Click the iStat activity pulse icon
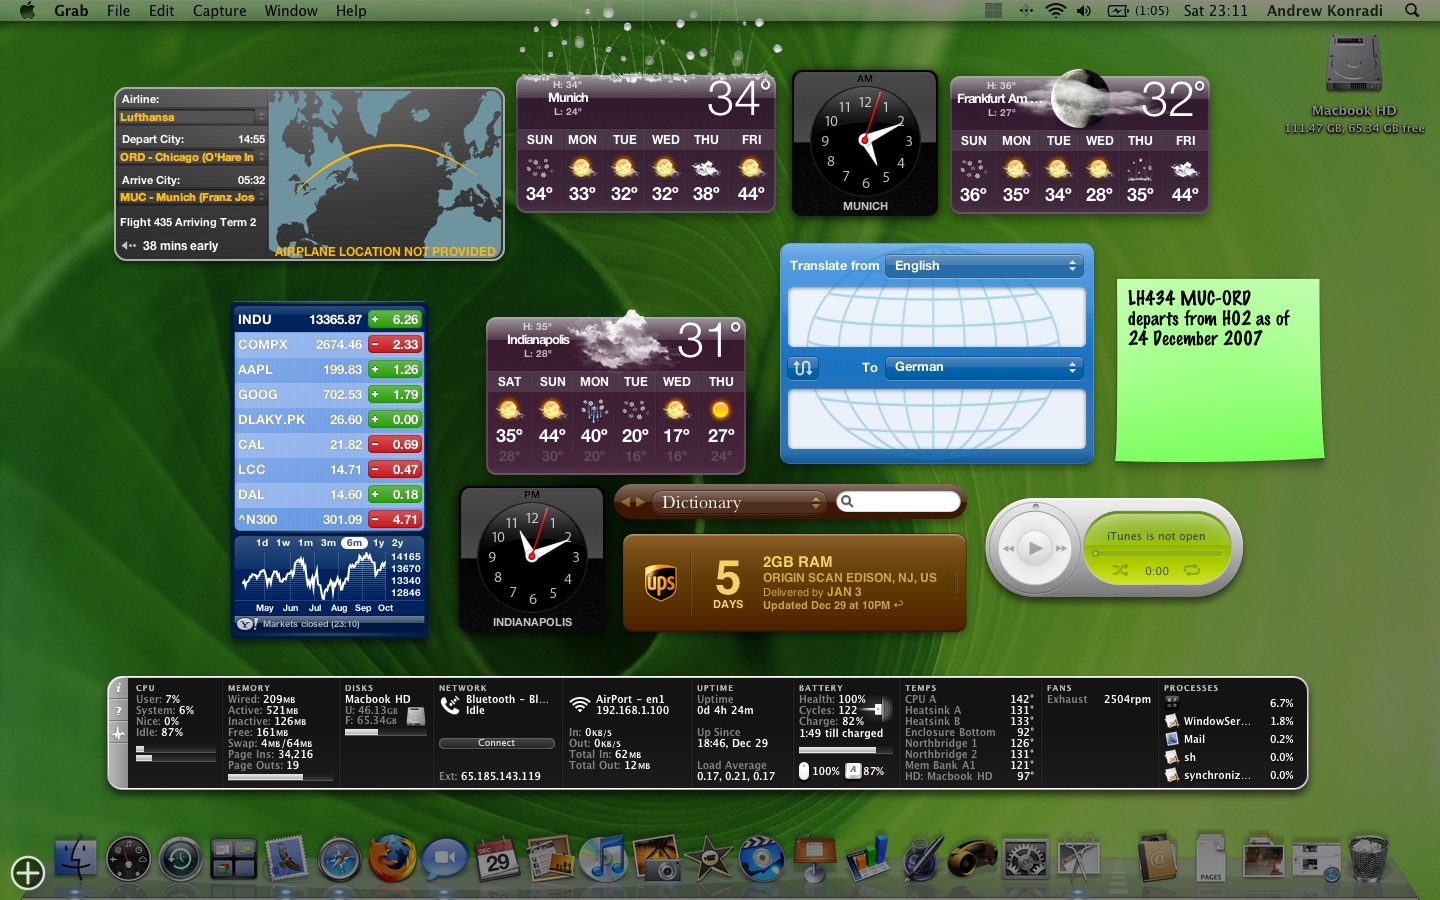The width and height of the screenshot is (1440, 900). [118, 733]
